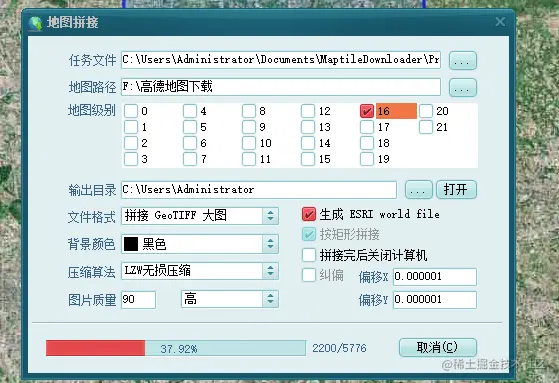
Task: Uncheck map level 16
Action: 367,111
